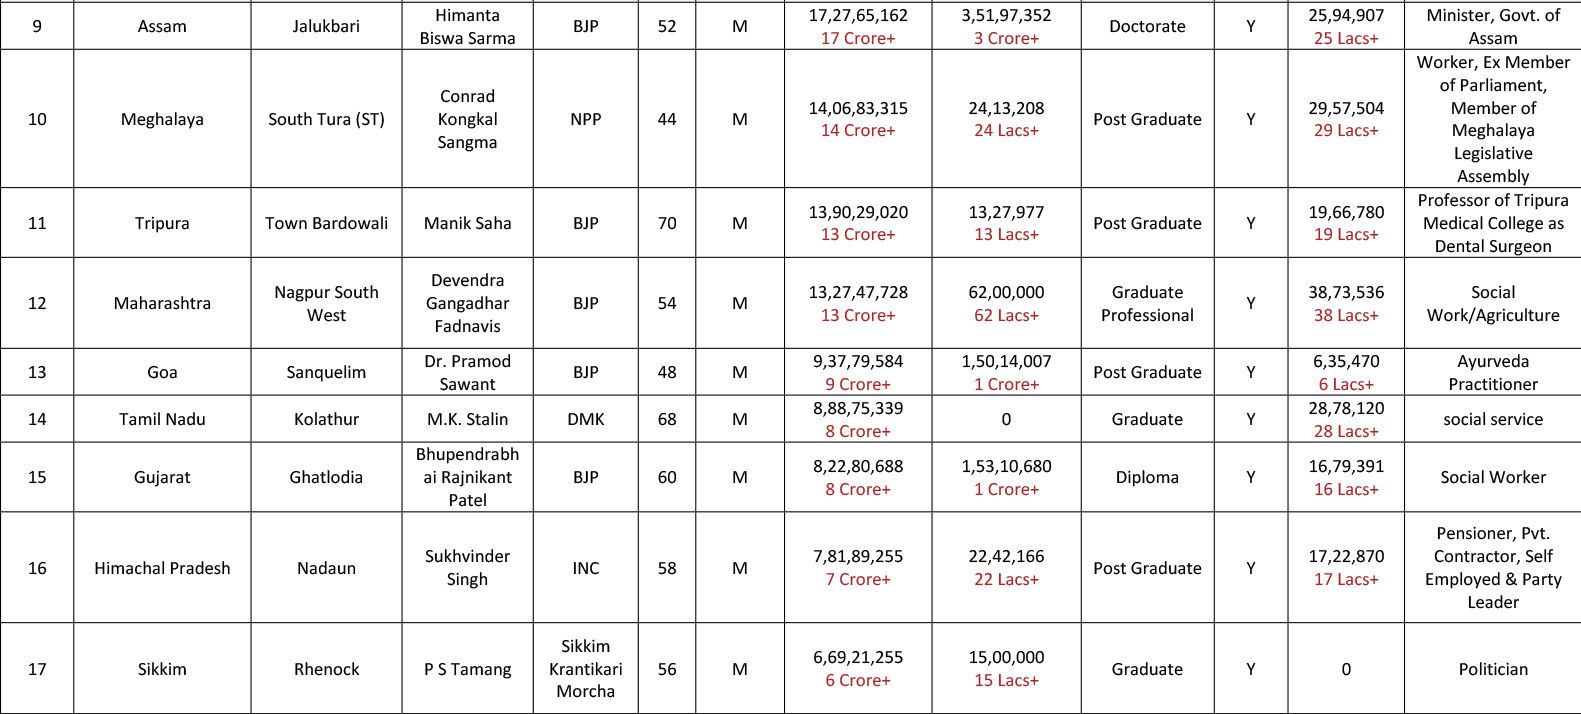Click the Ghatlodia constituency cell

click(x=326, y=477)
